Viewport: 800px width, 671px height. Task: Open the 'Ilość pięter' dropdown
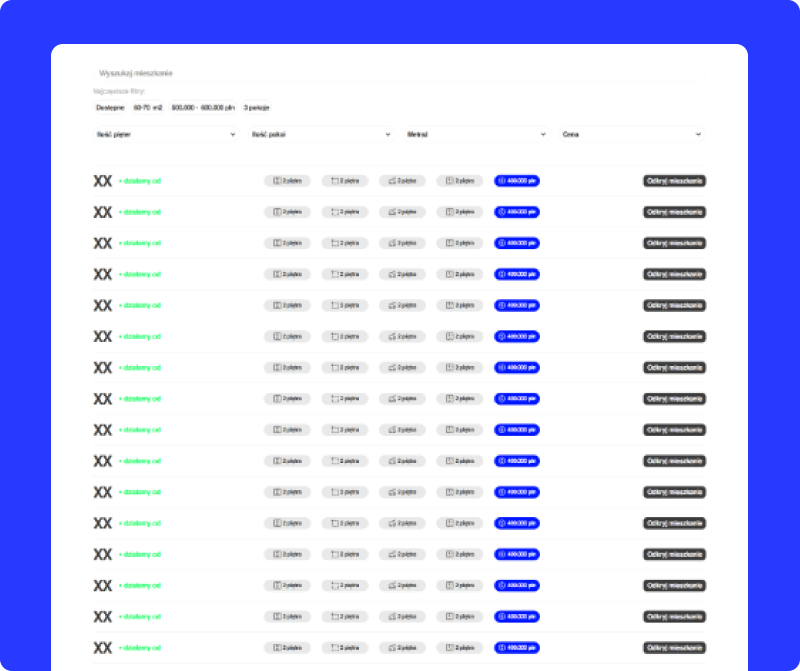click(x=166, y=135)
